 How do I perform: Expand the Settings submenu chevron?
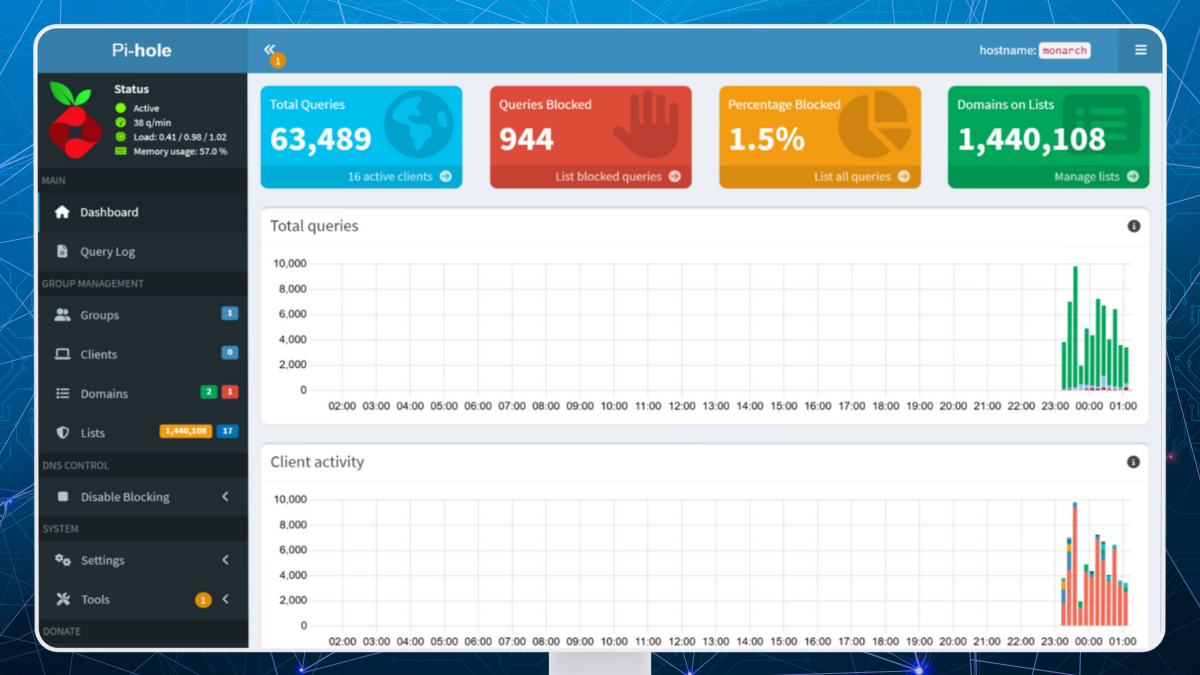pyautogui.click(x=225, y=560)
